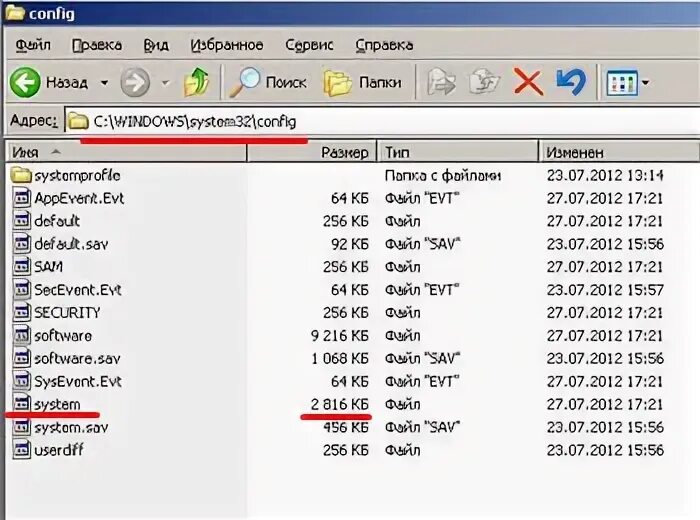Click the file name "userdiff"
700x520 pixels.
pyautogui.click(x=59, y=450)
